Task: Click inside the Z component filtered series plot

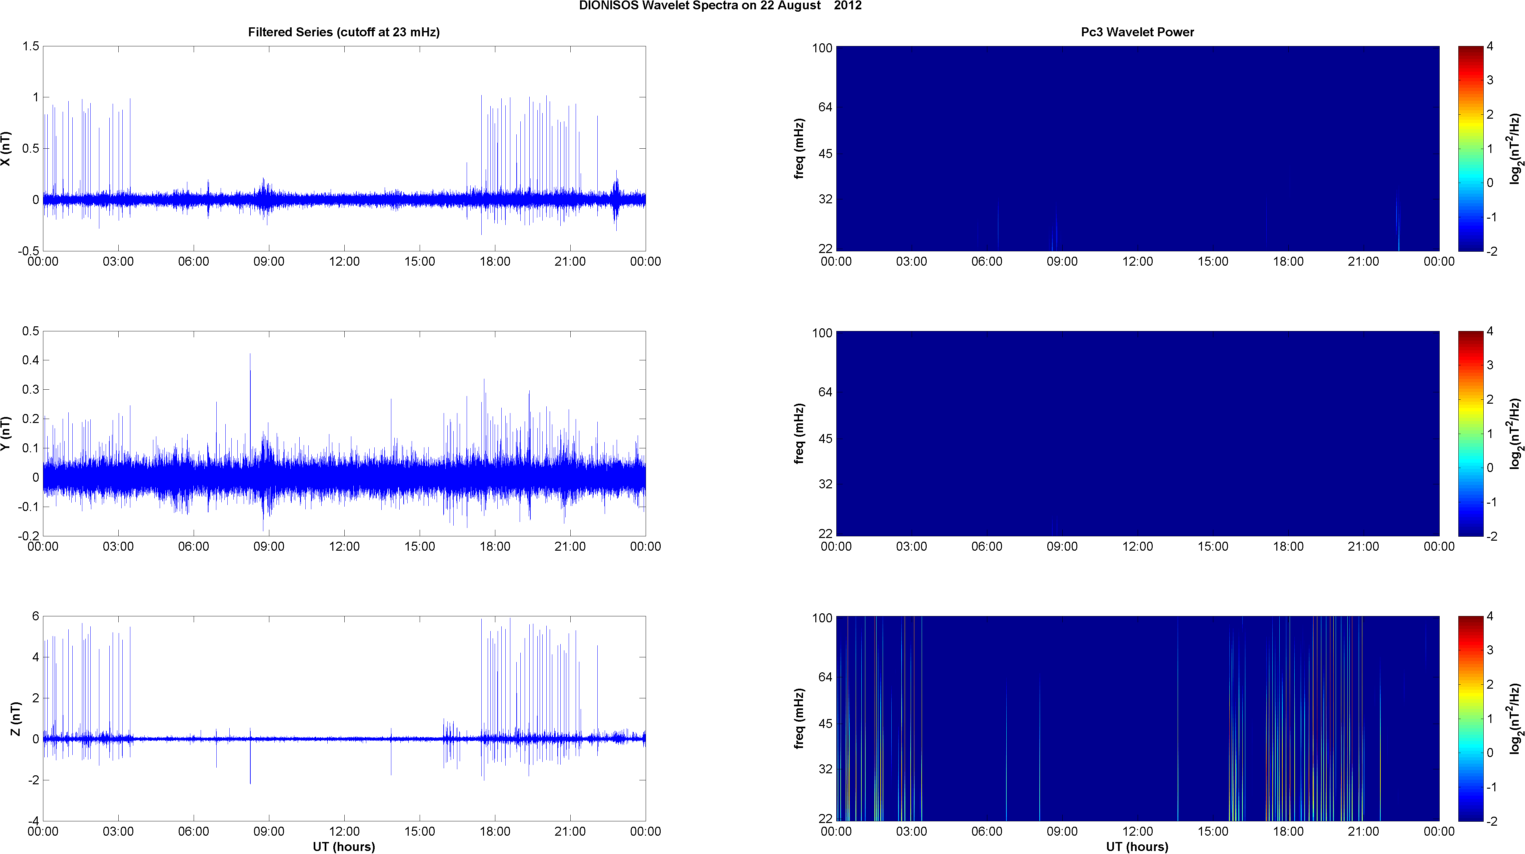Action: (344, 718)
